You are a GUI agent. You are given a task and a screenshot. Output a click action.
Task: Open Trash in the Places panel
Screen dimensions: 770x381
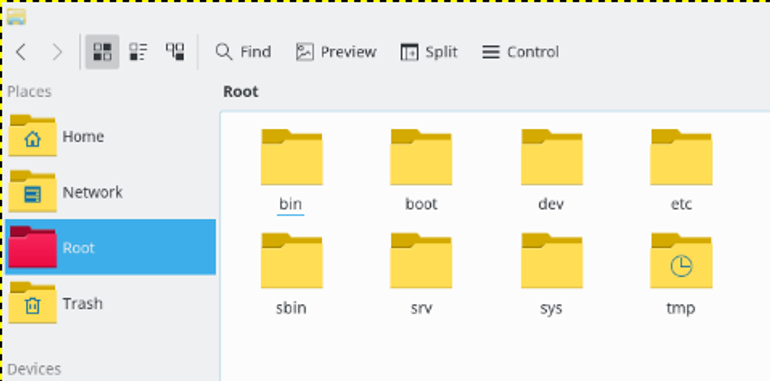[110, 303]
